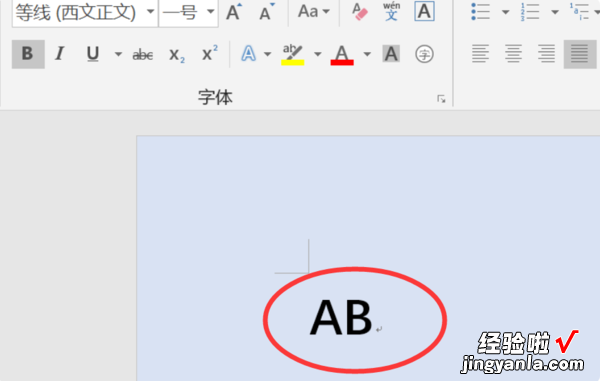Decrease font size with small A
600x381 pixels.
point(266,12)
